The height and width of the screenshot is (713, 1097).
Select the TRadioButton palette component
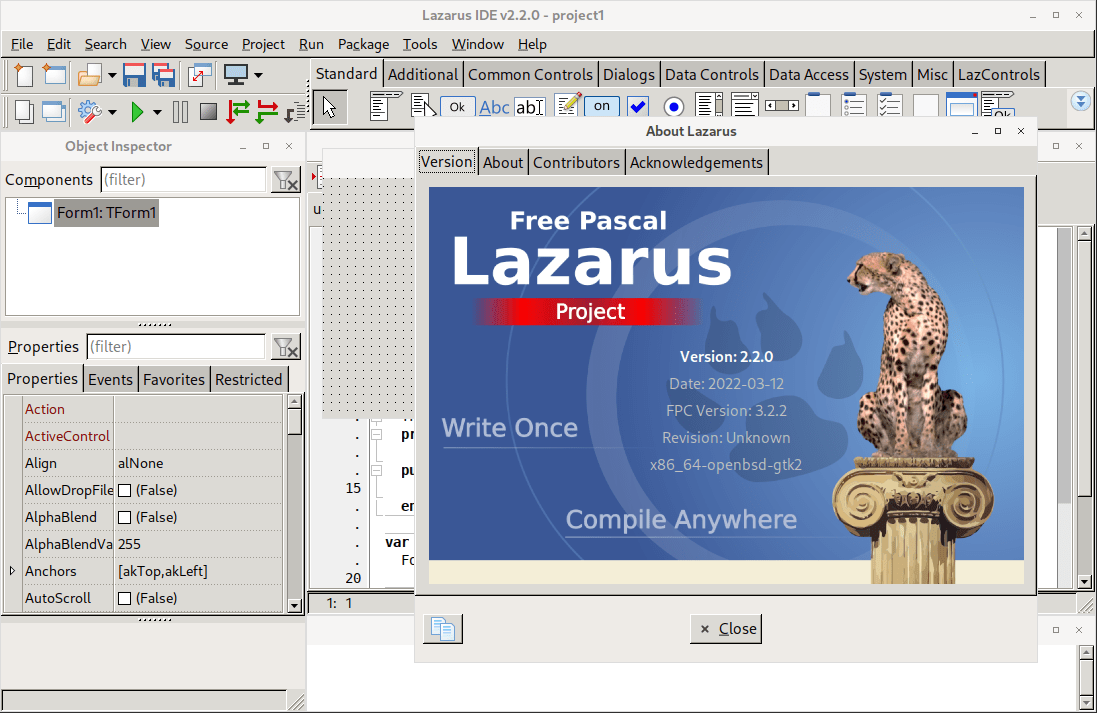[x=673, y=106]
